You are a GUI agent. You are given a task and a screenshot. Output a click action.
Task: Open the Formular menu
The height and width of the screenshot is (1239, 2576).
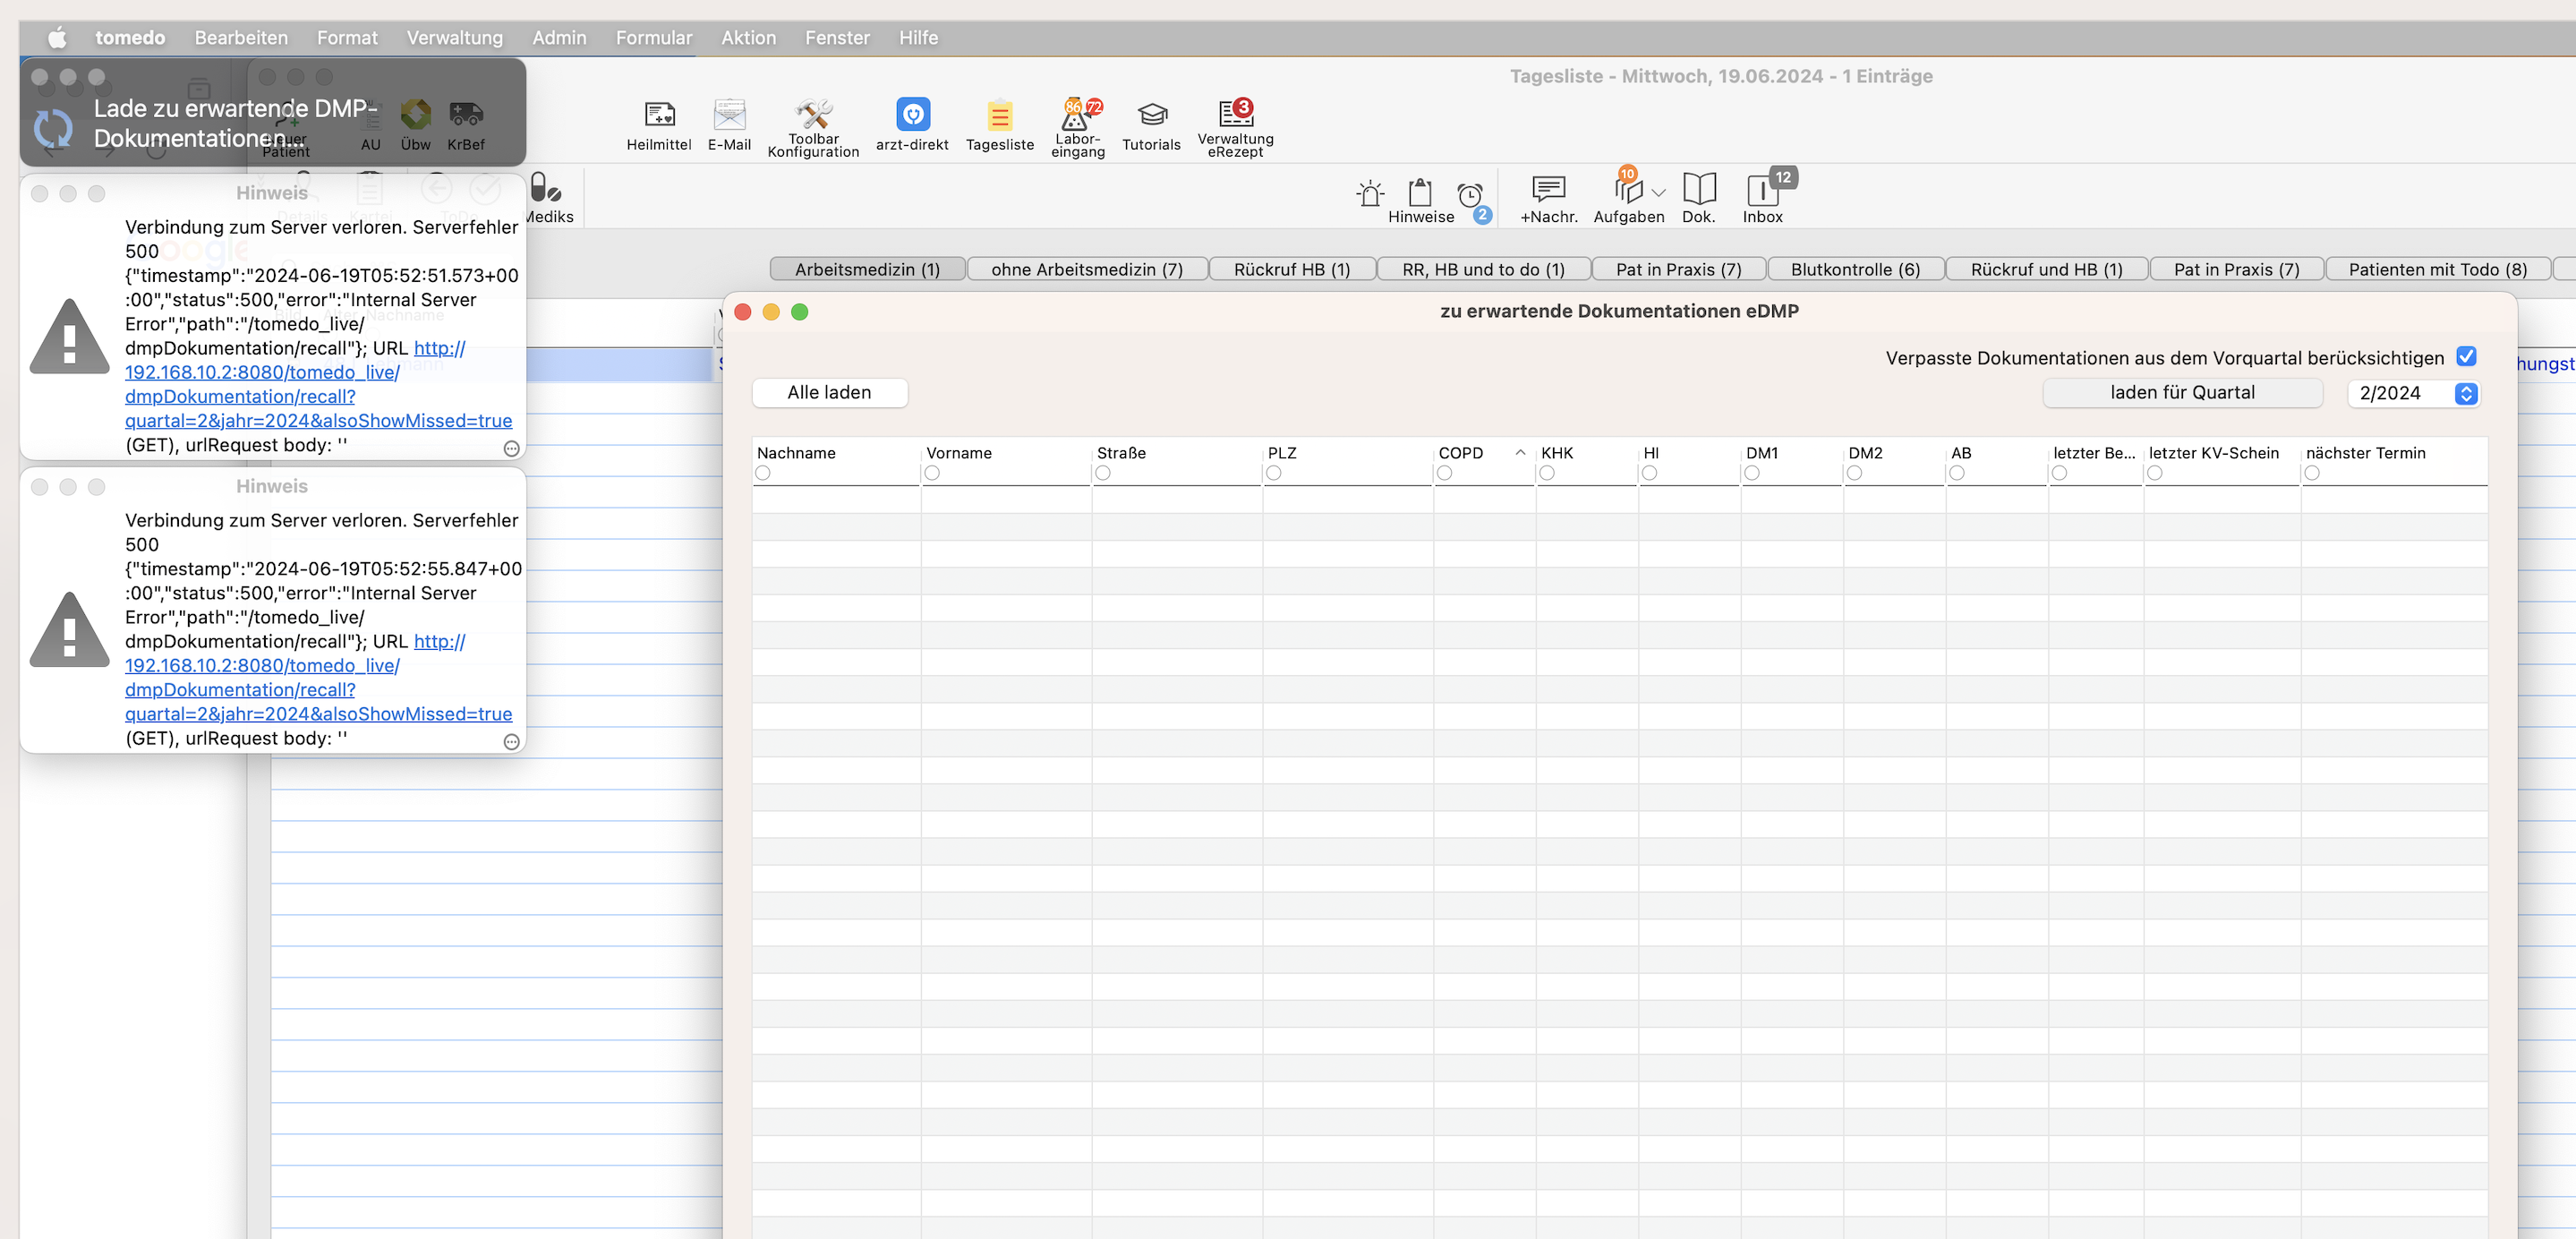[654, 38]
